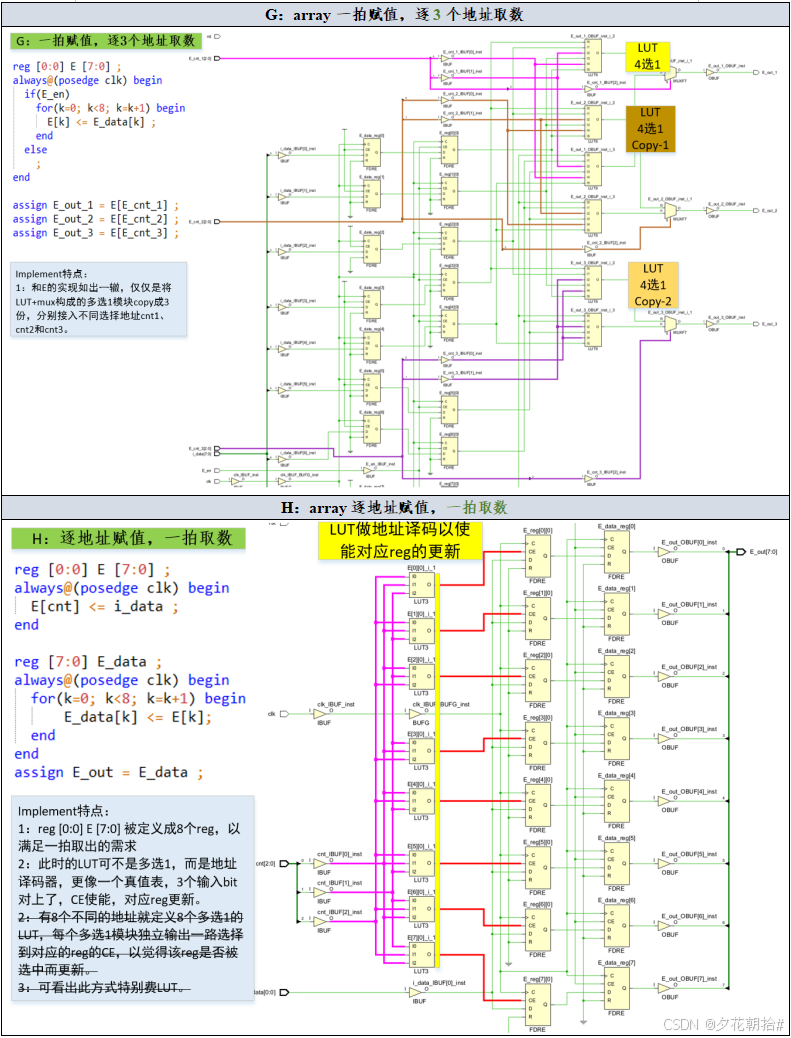Image resolution: width=791 pixels, height=1038 pixels.
Task: Click the E[3][0]_i_1 LUT3 block
Action: pos(422,752)
